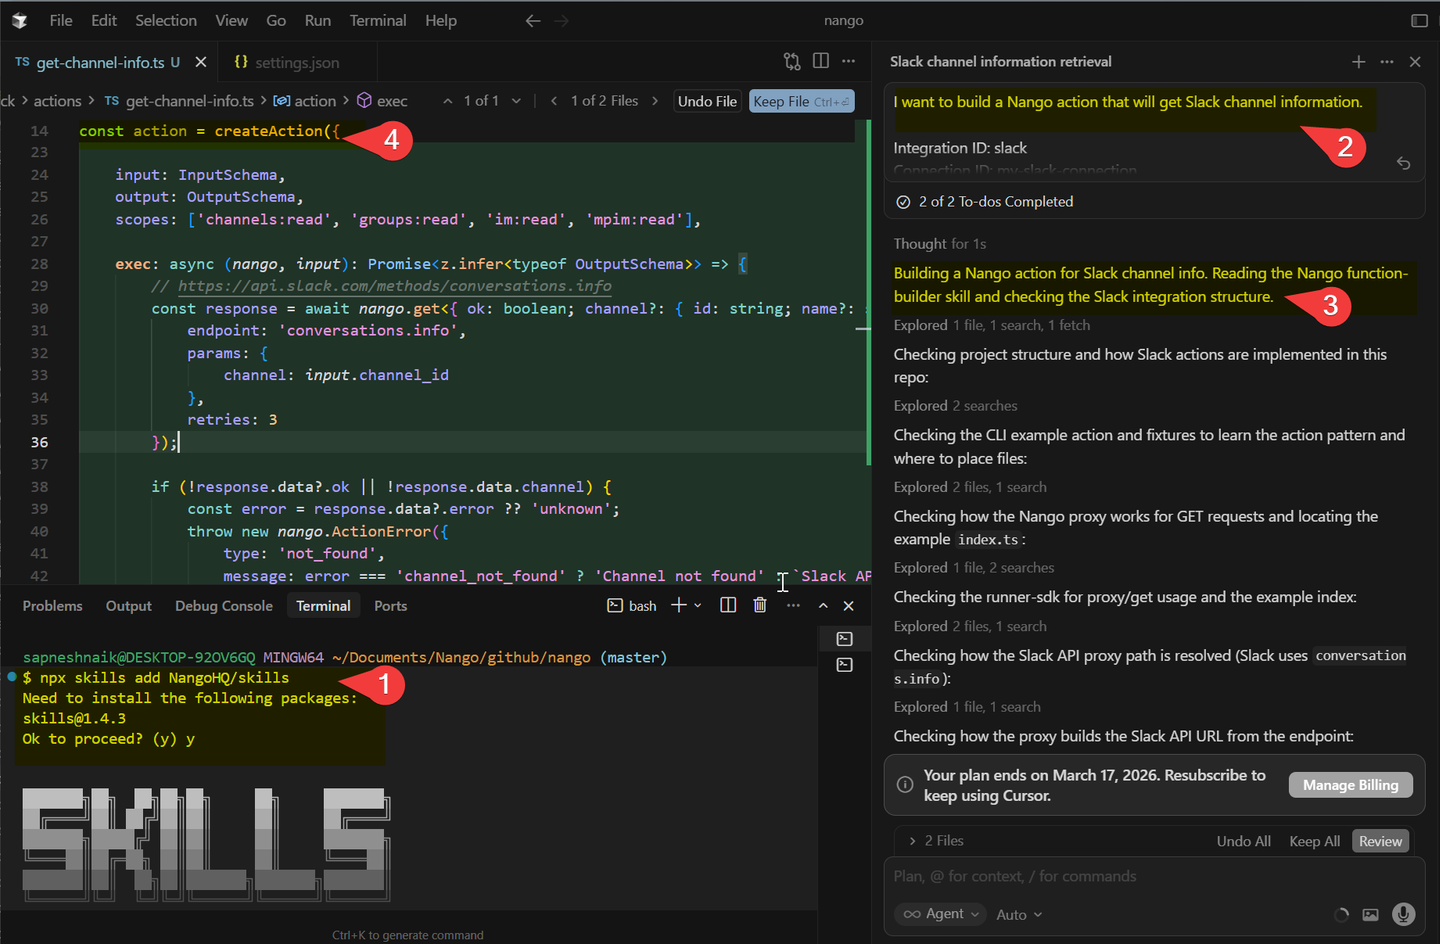Go to next file with right chevron
Viewport: 1440px width, 944px height.
coord(655,101)
